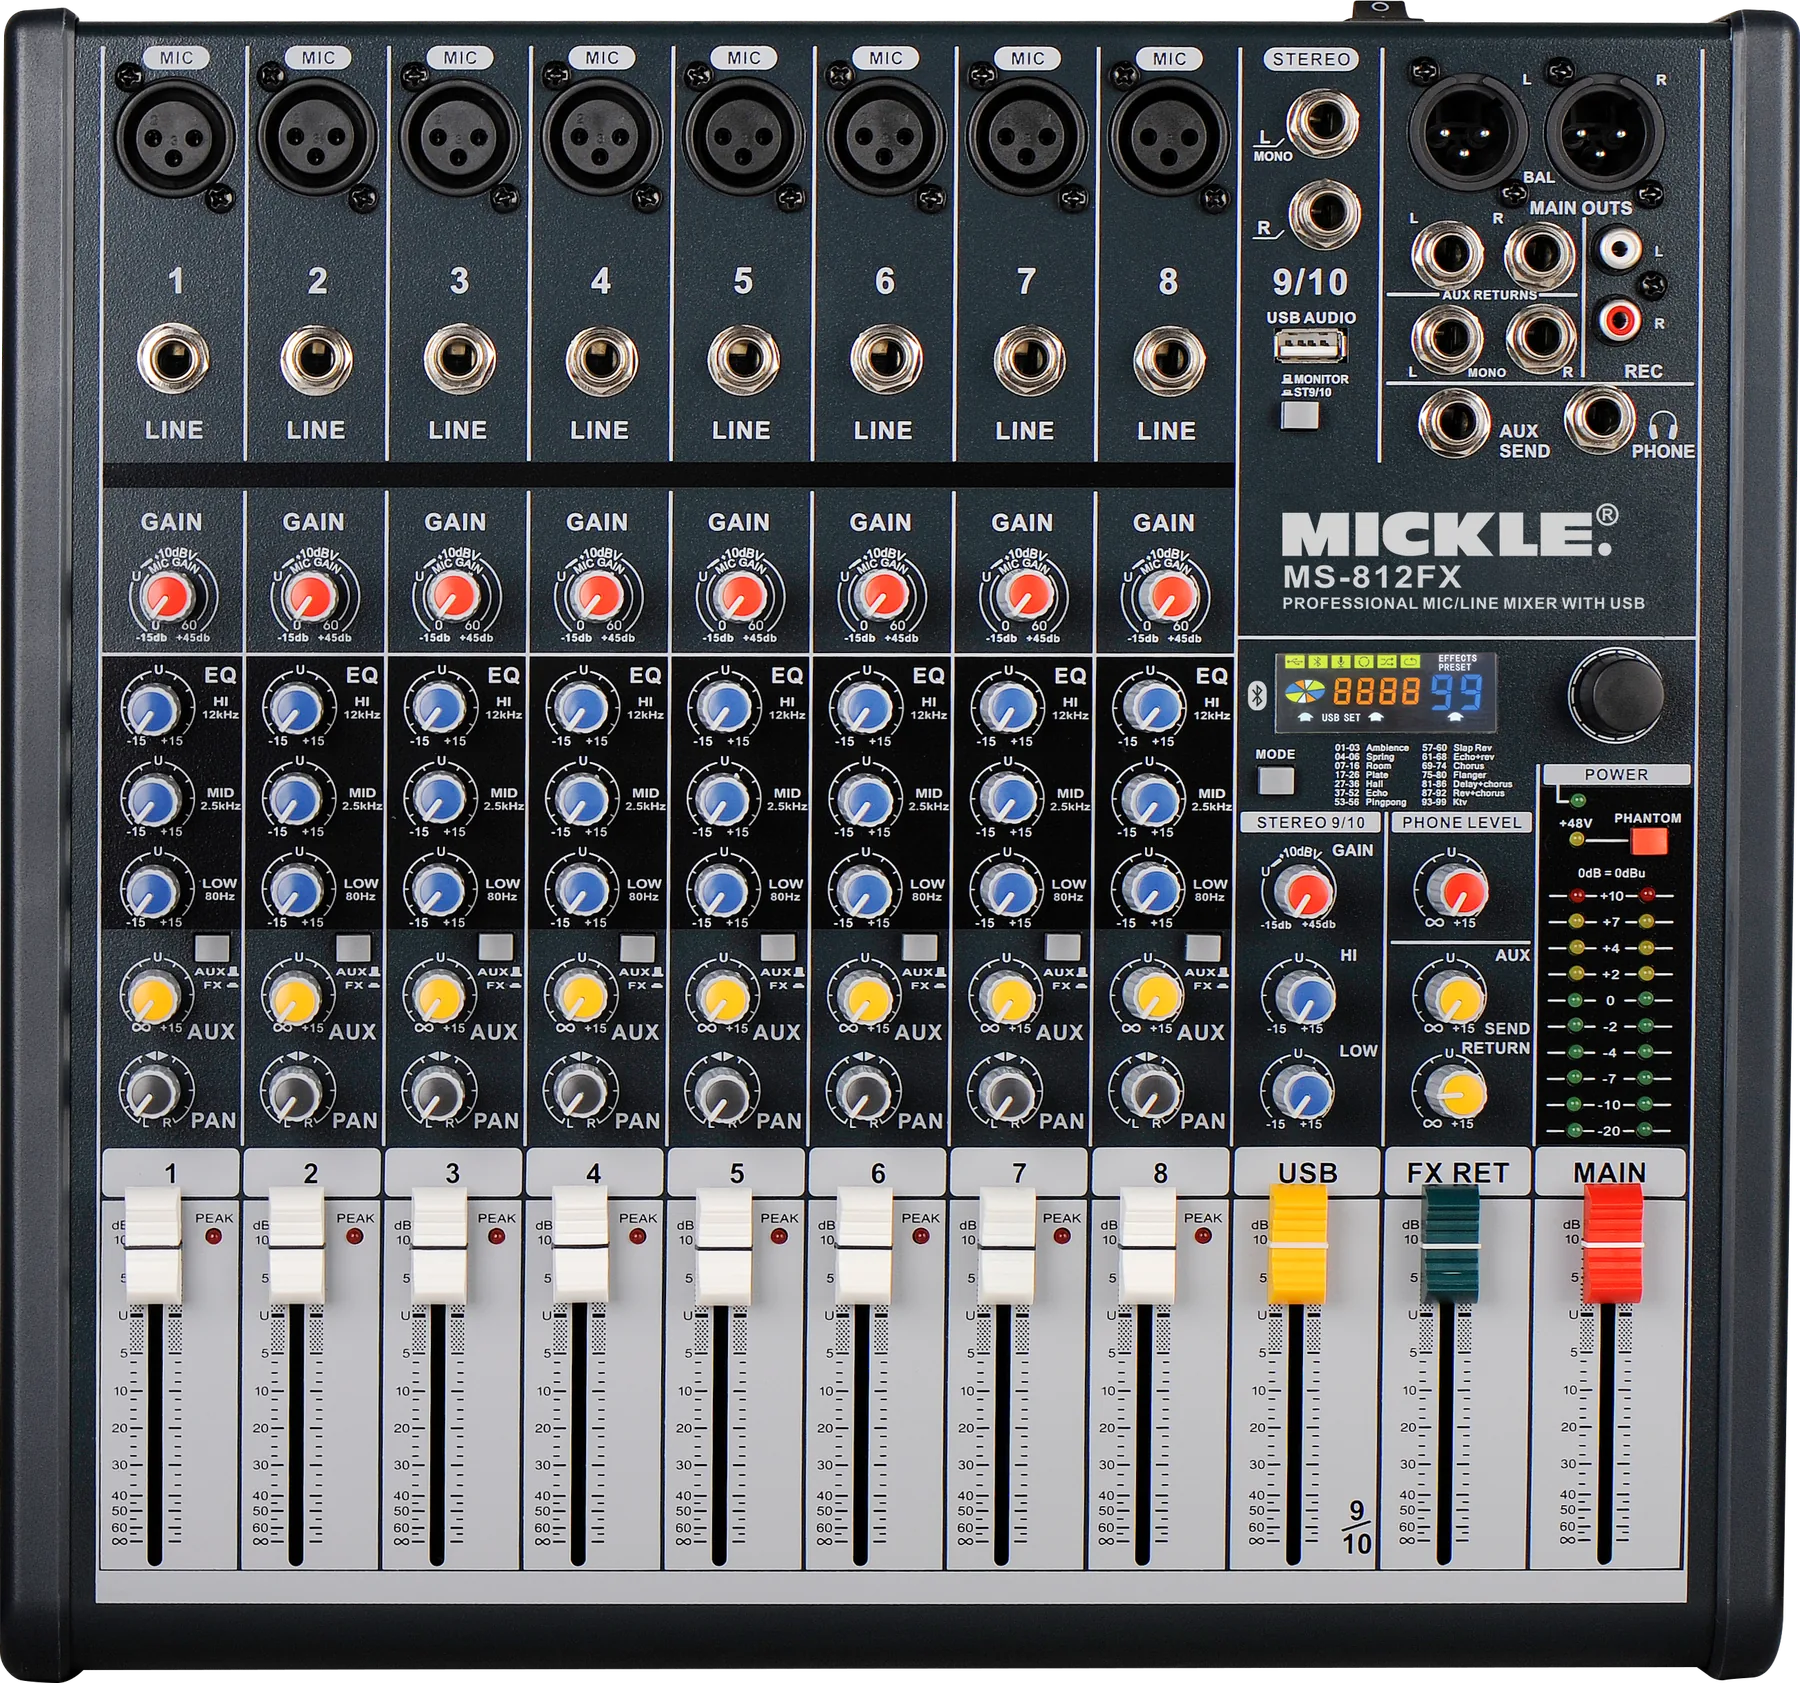Toggle channel 4 AUX/FX switch
1800x1683 pixels.
coord(637,947)
